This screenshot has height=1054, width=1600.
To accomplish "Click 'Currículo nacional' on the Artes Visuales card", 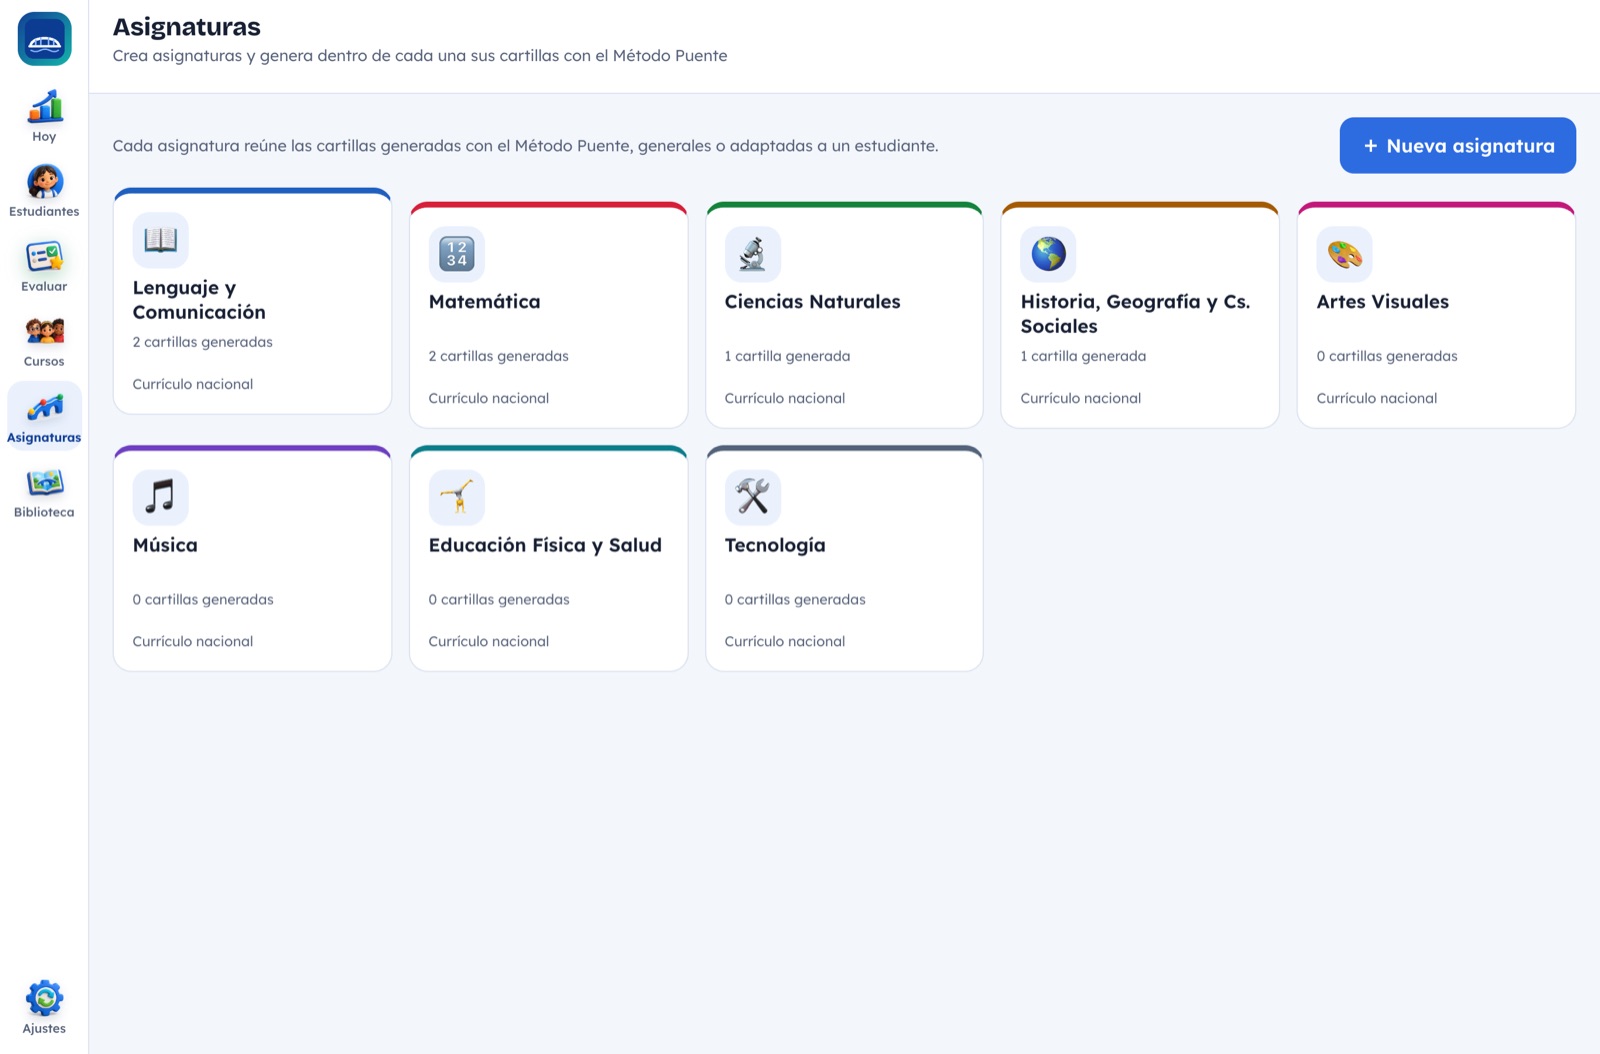I will point(1377,398).
